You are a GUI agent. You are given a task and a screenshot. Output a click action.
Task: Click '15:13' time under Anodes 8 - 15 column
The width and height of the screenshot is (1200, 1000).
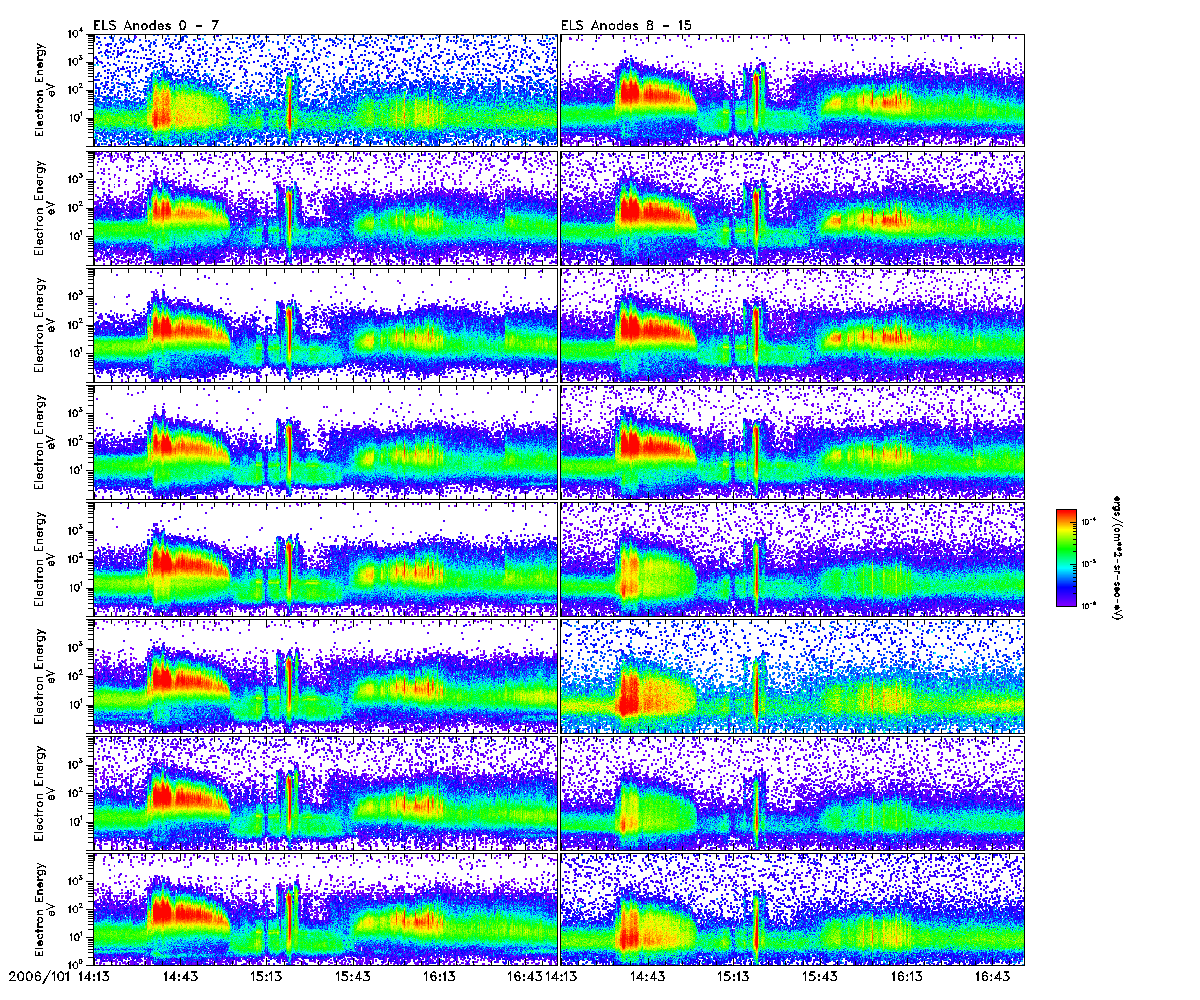point(734,977)
